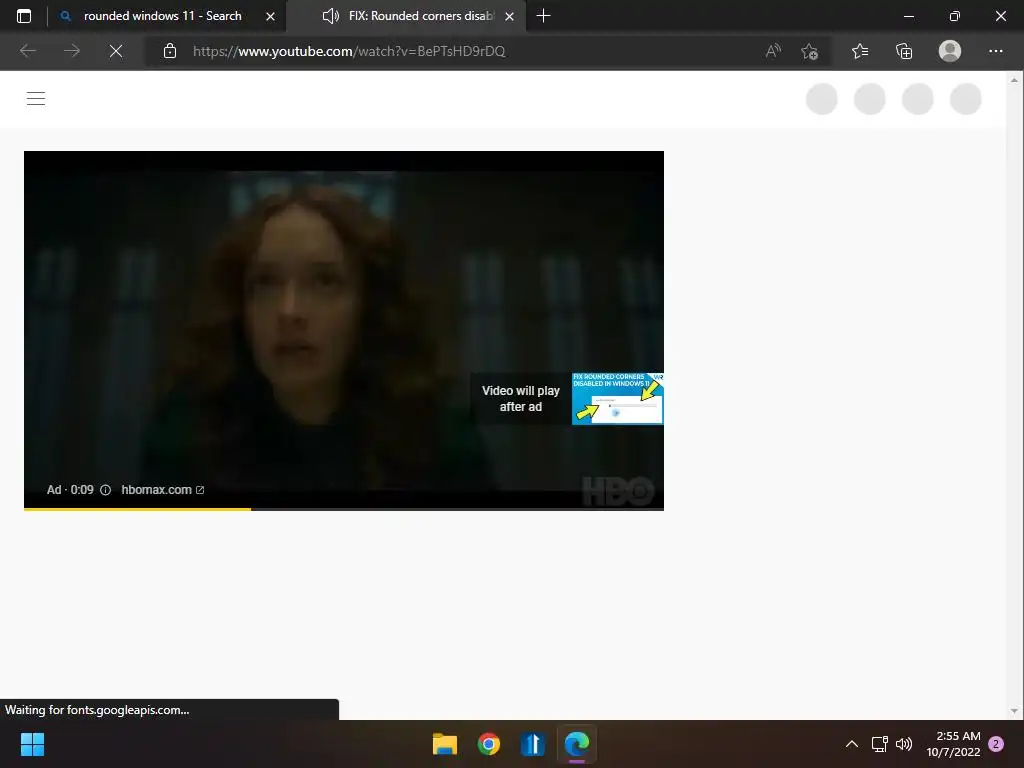Open network status tray icon

[x=879, y=744]
